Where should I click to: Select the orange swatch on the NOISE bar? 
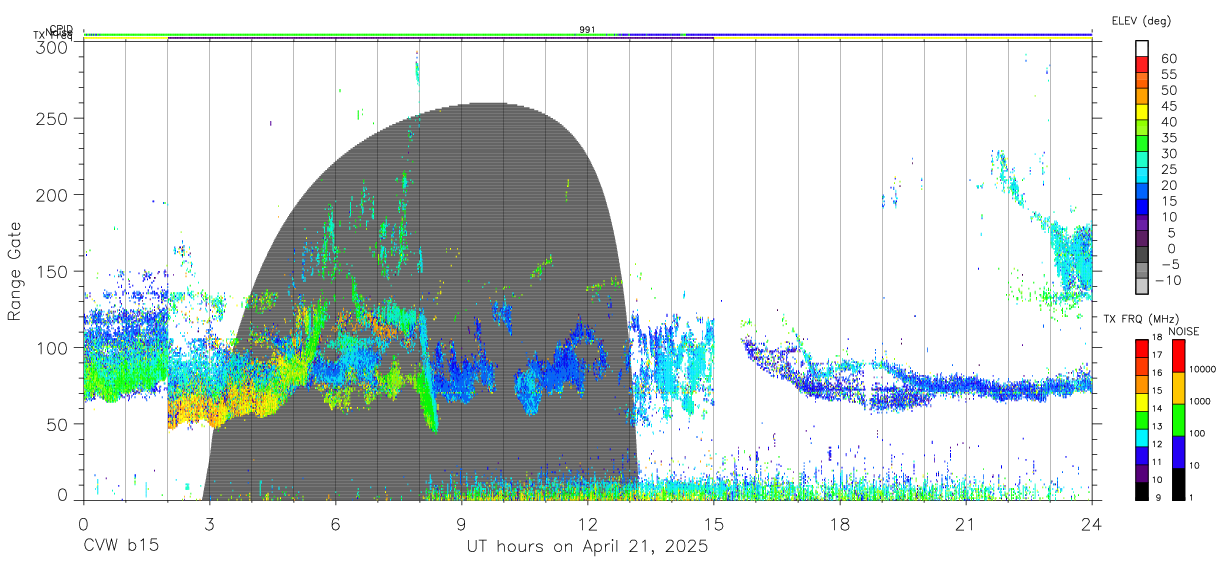(1178, 388)
